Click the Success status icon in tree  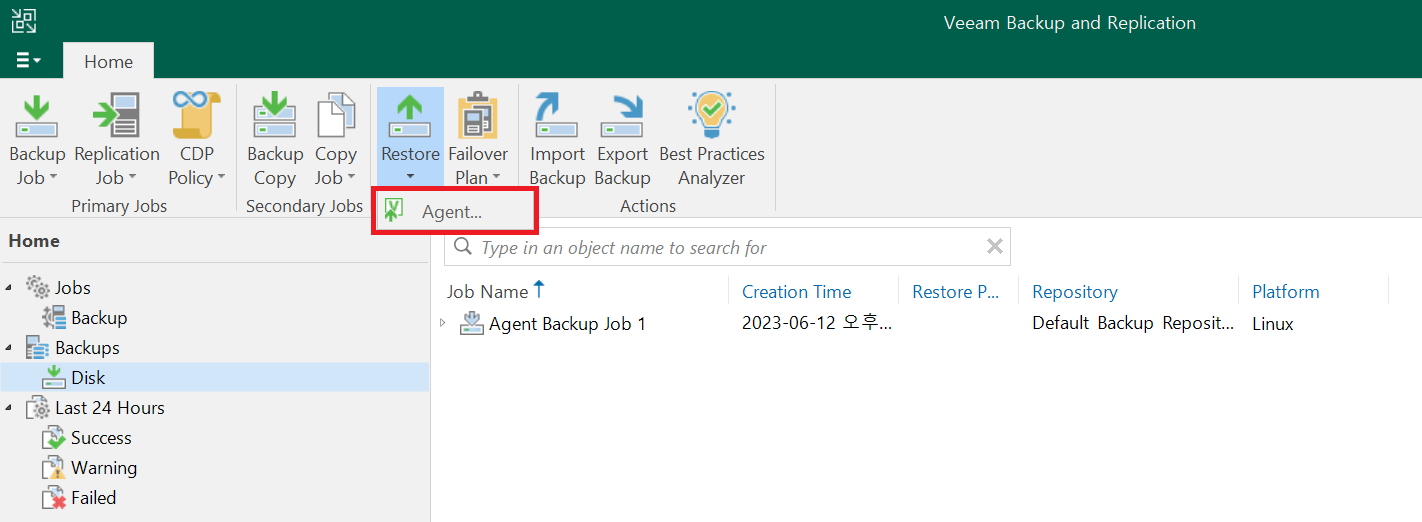coord(54,438)
